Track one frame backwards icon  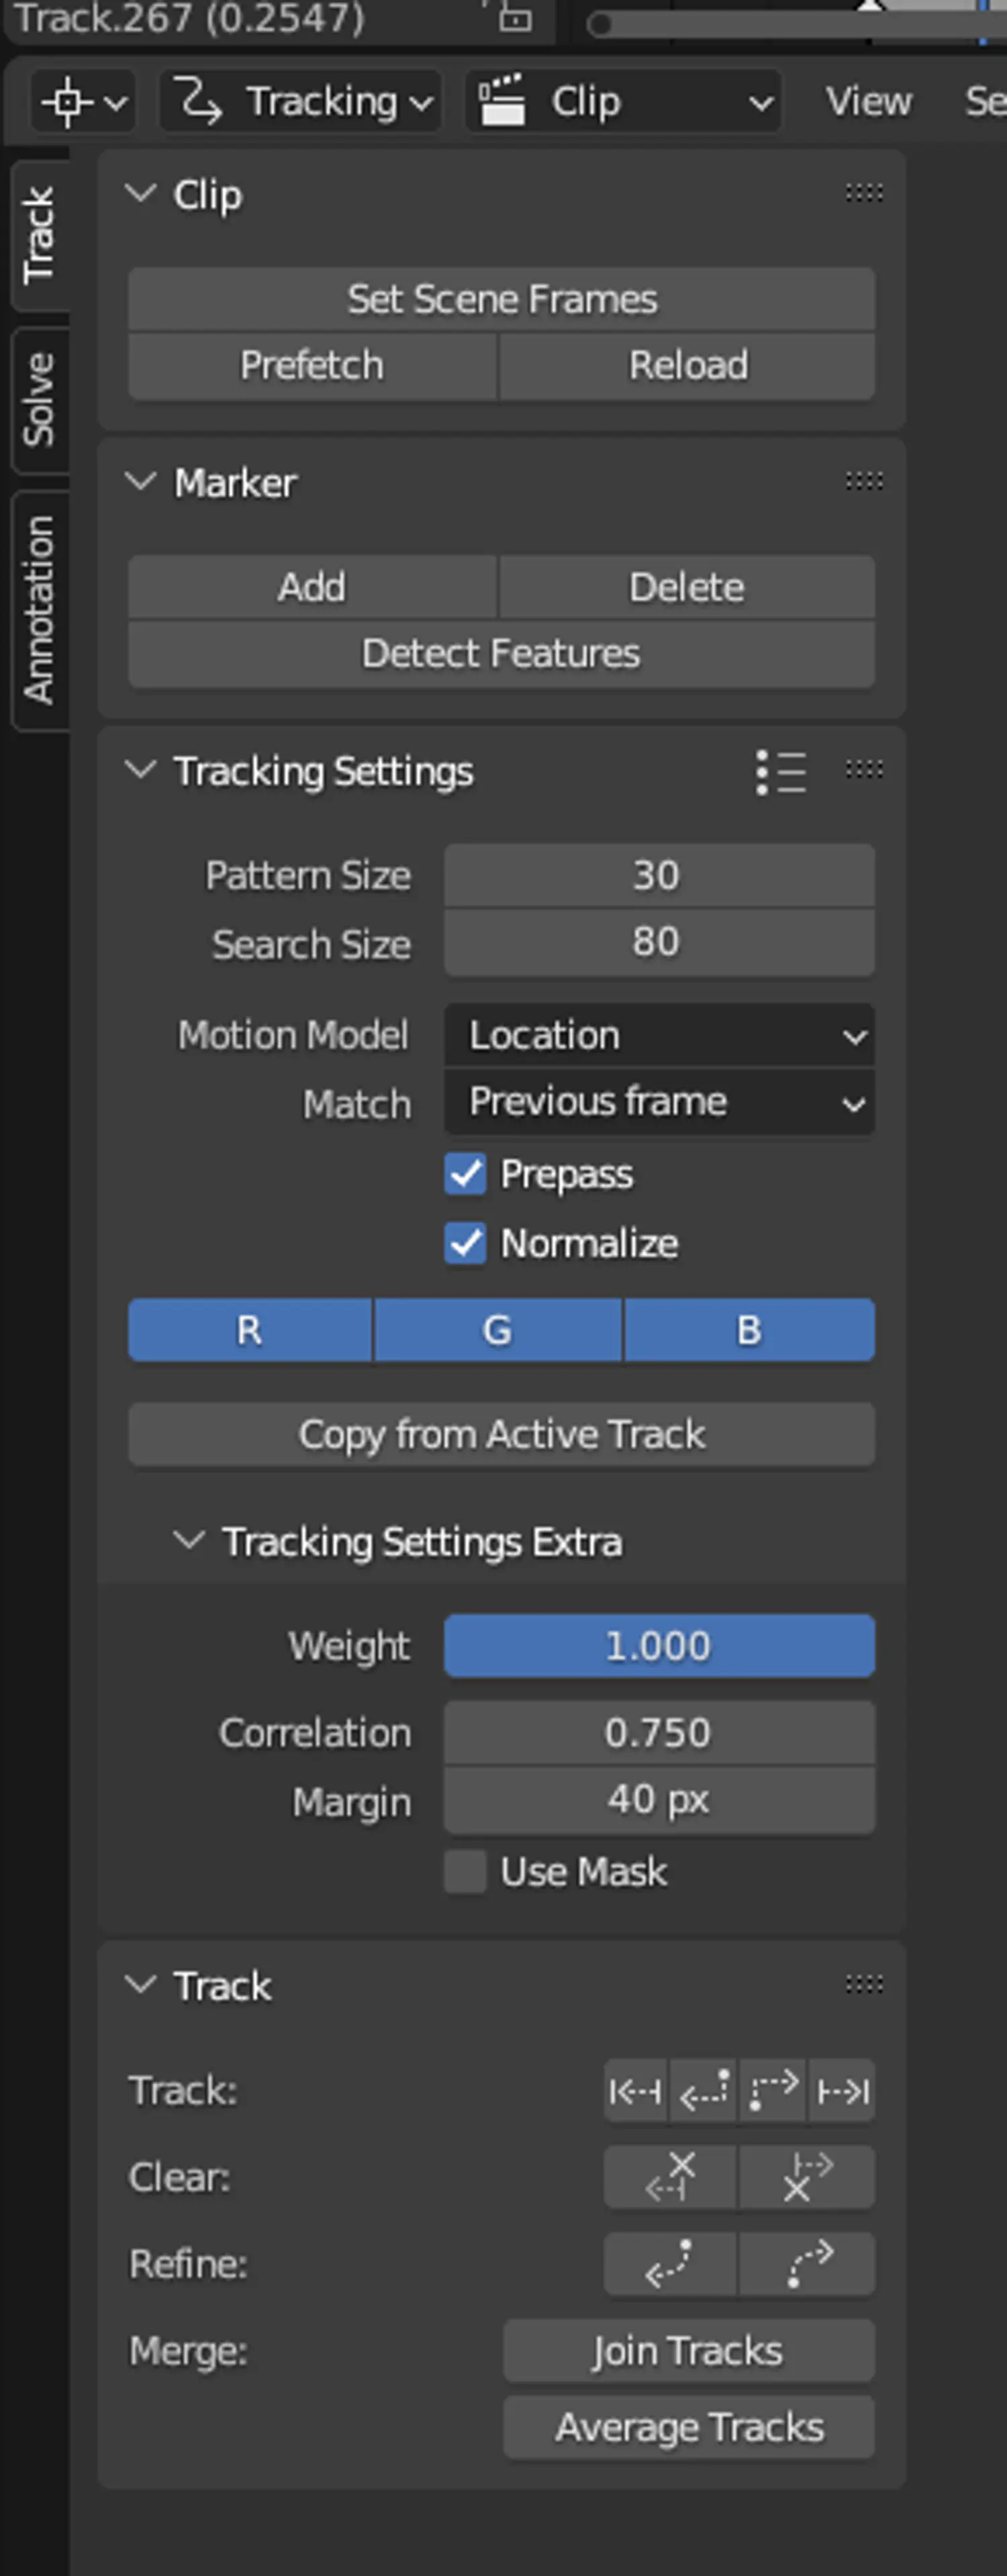pos(704,2090)
